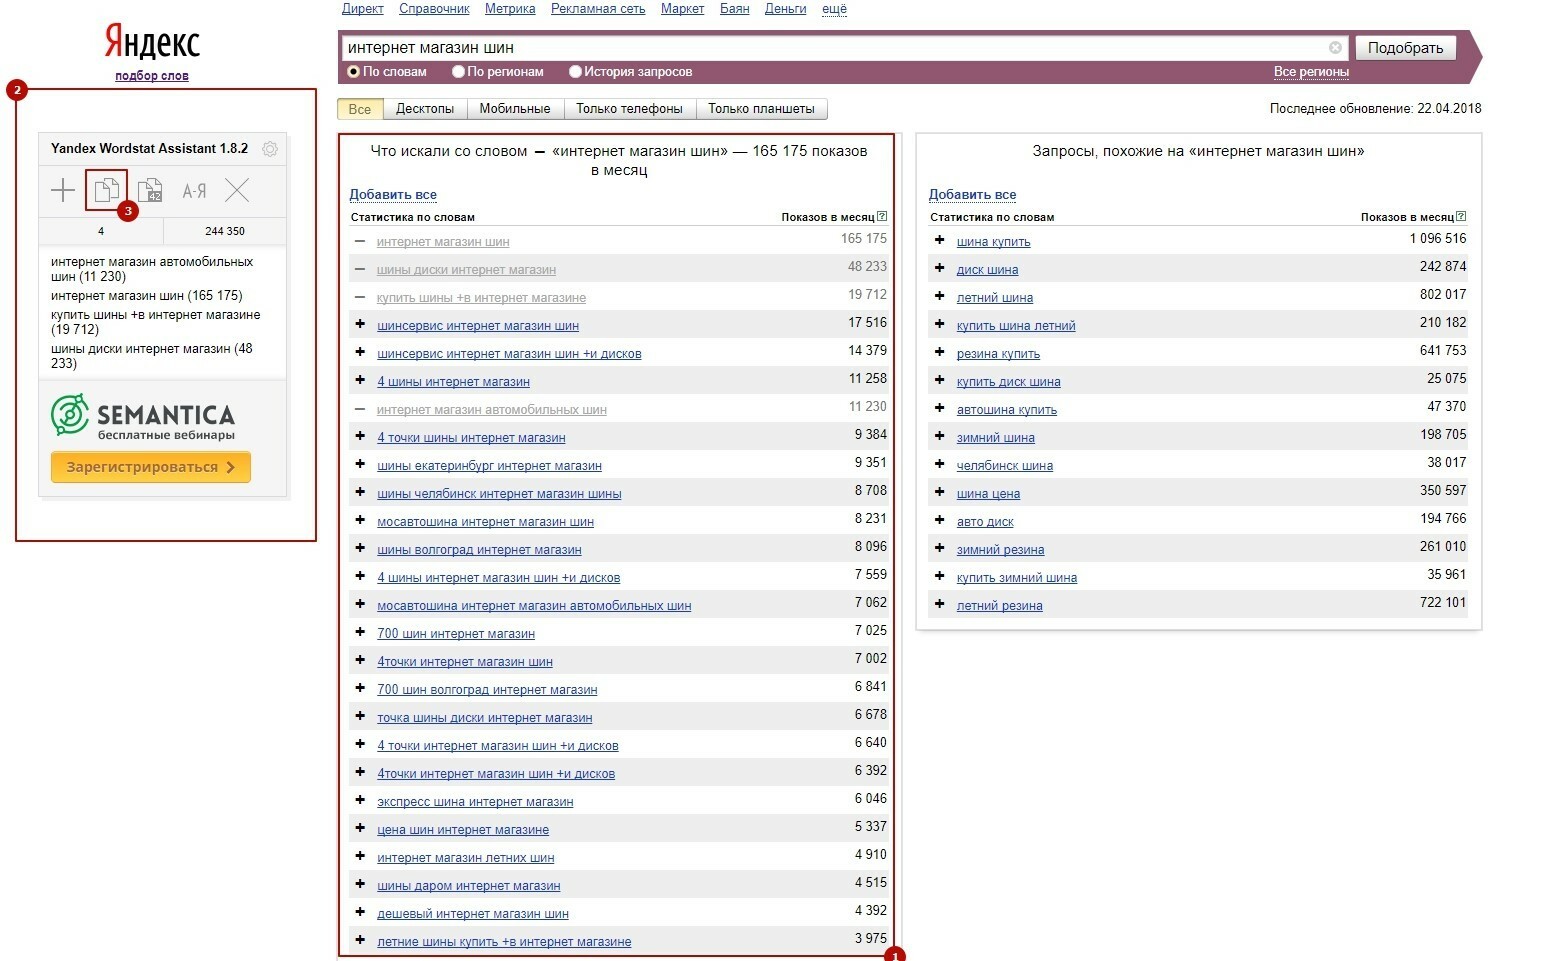Remove 'интернет магазин шин' with its minus icon
Screen dimensions: 1550x961
tap(360, 241)
